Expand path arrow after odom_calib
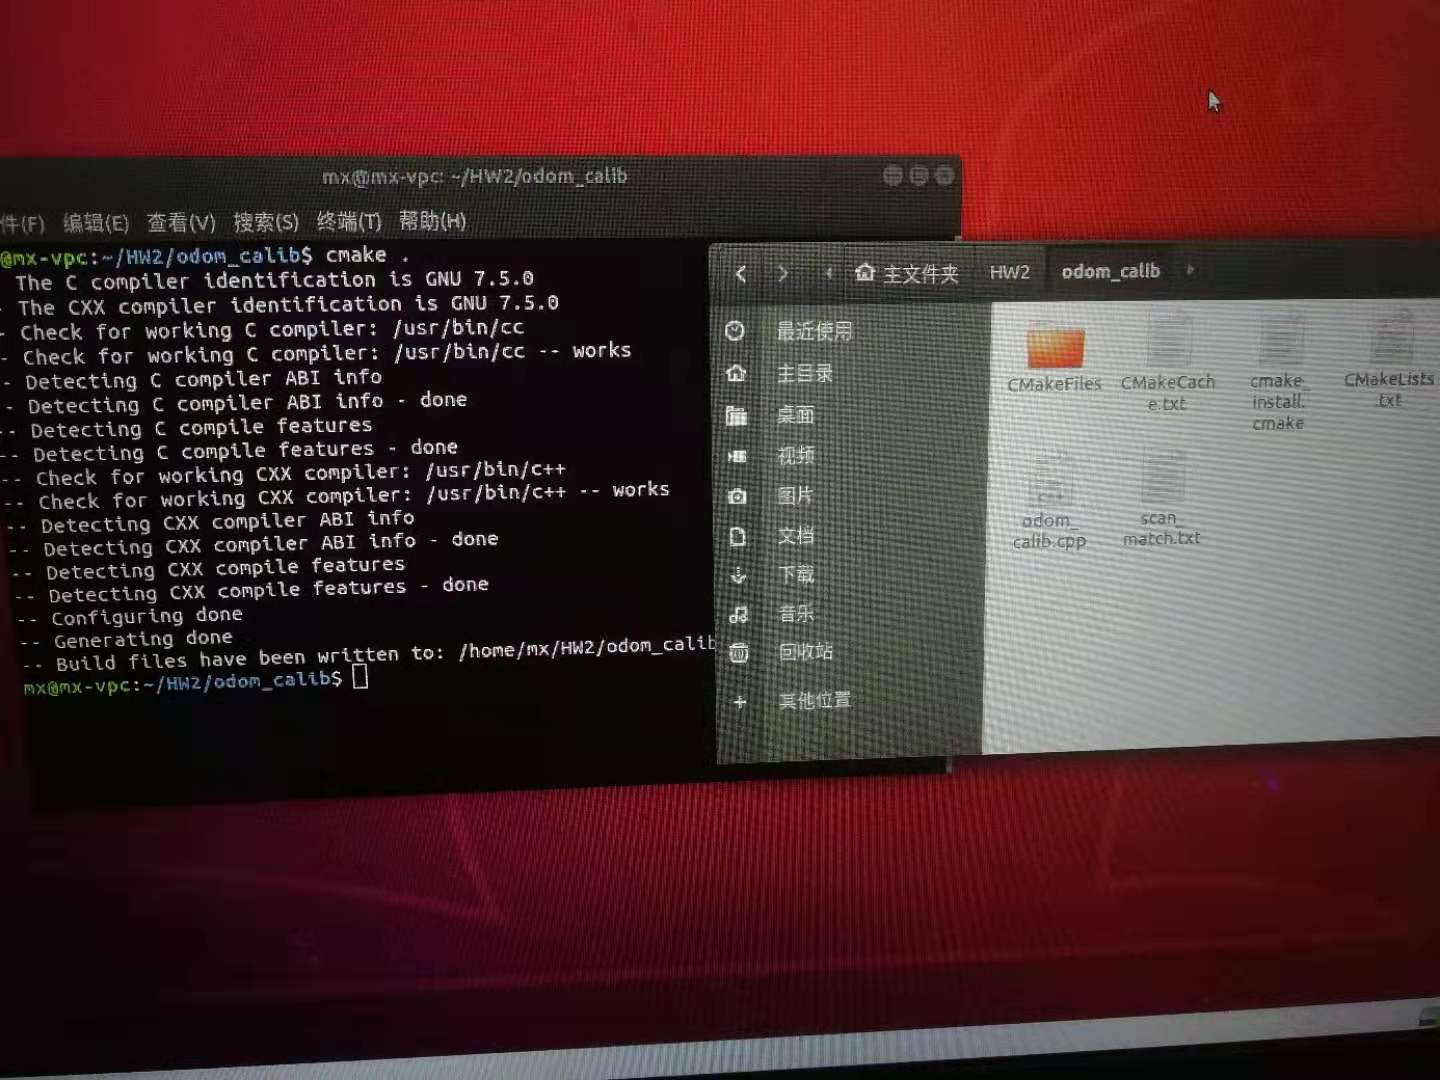The image size is (1440, 1080). [x=1190, y=269]
